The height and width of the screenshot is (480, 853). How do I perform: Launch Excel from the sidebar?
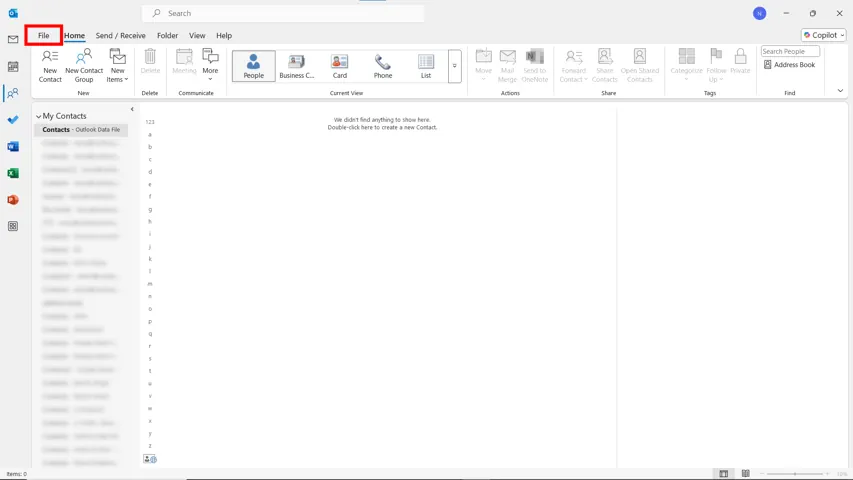pos(13,173)
